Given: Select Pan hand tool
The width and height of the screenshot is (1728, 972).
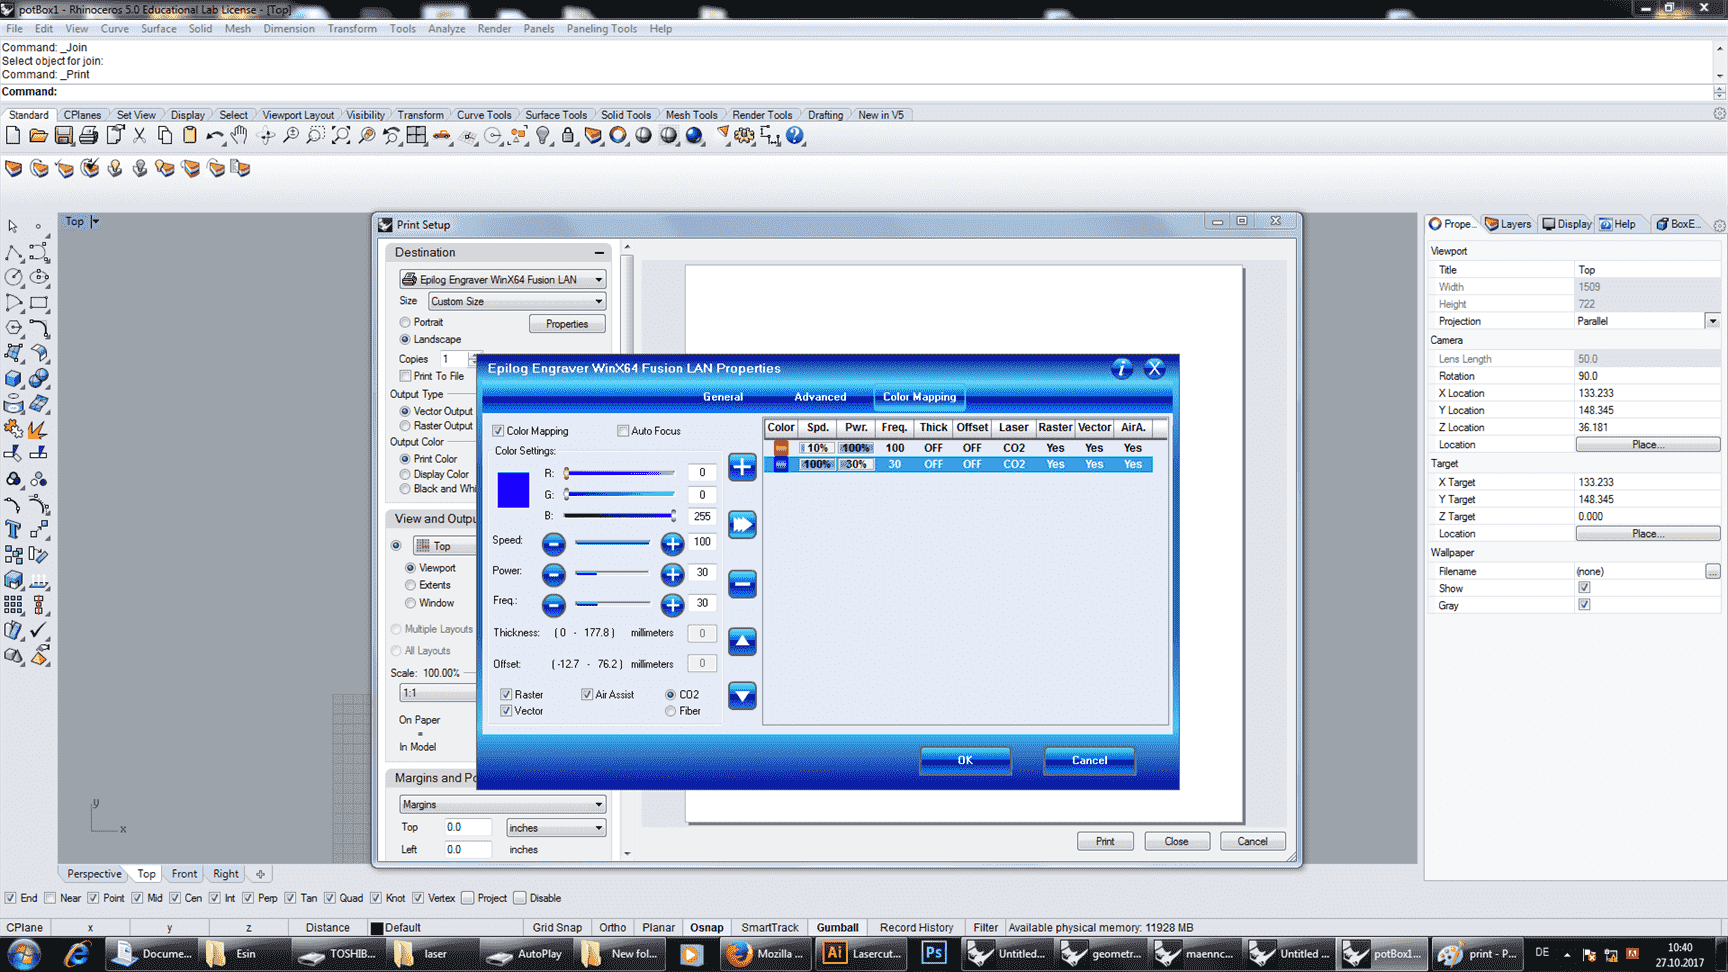Looking at the screenshot, I should pyautogui.click(x=240, y=136).
